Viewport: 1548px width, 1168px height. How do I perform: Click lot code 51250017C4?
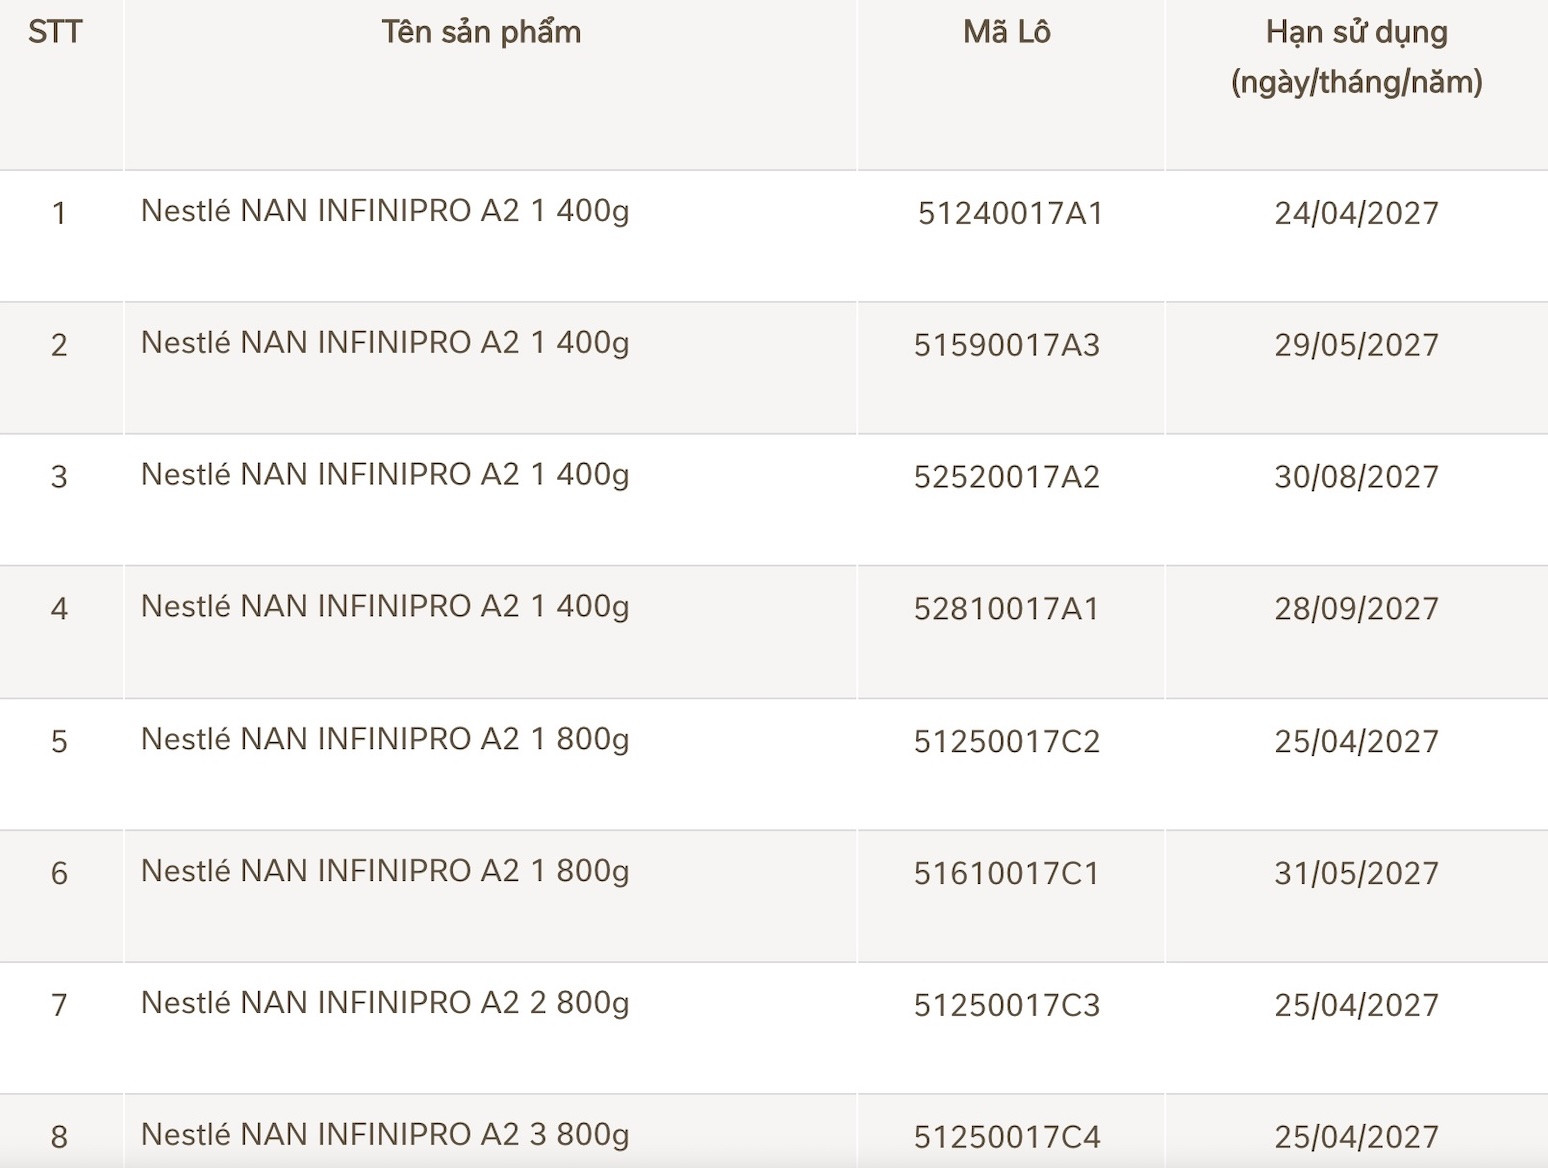(x=1007, y=1137)
